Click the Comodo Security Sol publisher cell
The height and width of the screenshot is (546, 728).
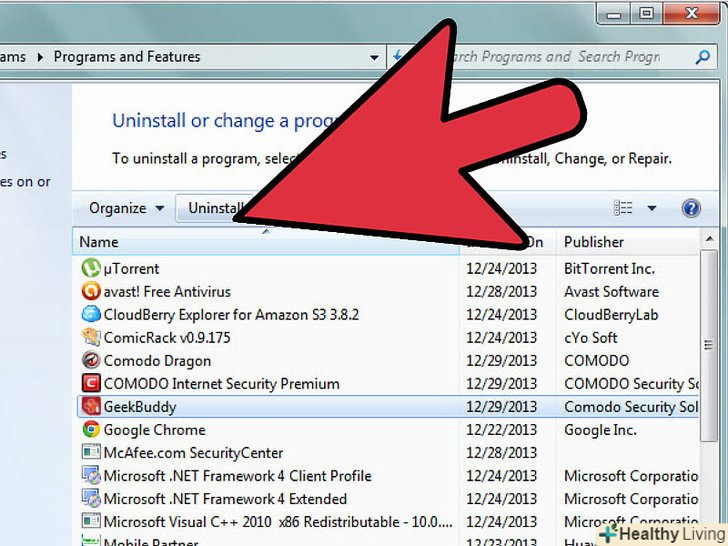click(x=631, y=407)
